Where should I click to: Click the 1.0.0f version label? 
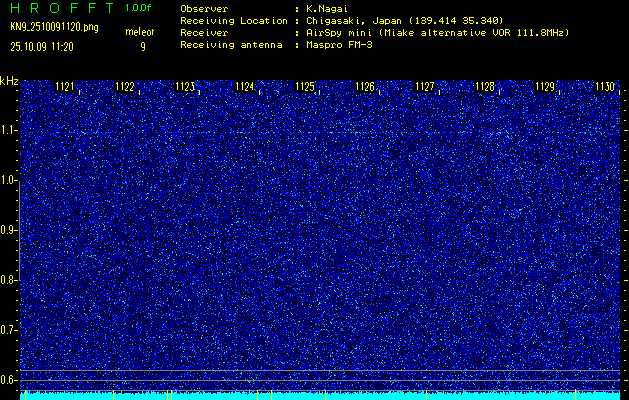point(139,8)
